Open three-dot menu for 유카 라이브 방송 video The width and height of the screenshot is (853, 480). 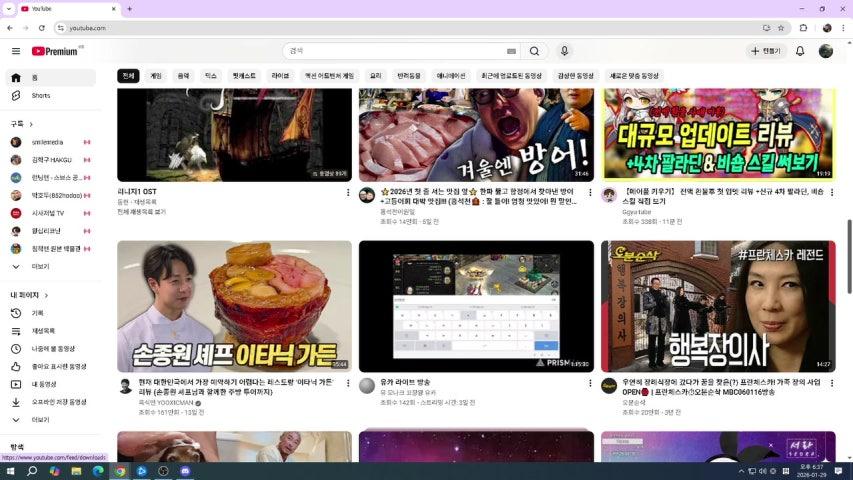(x=590, y=383)
